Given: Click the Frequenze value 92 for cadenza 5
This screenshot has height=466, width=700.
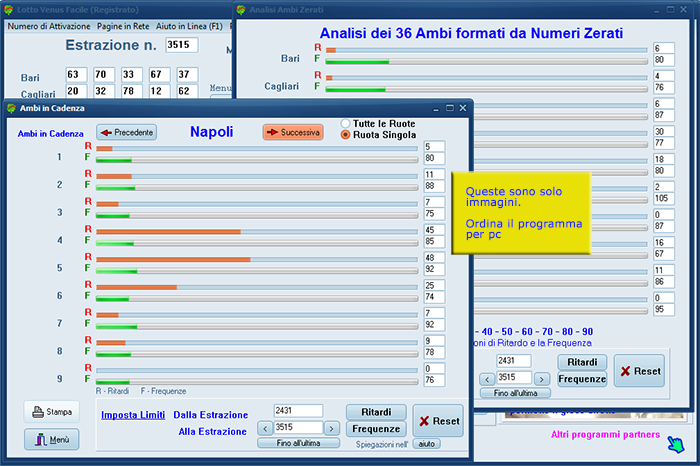Looking at the screenshot, I should (434, 269).
